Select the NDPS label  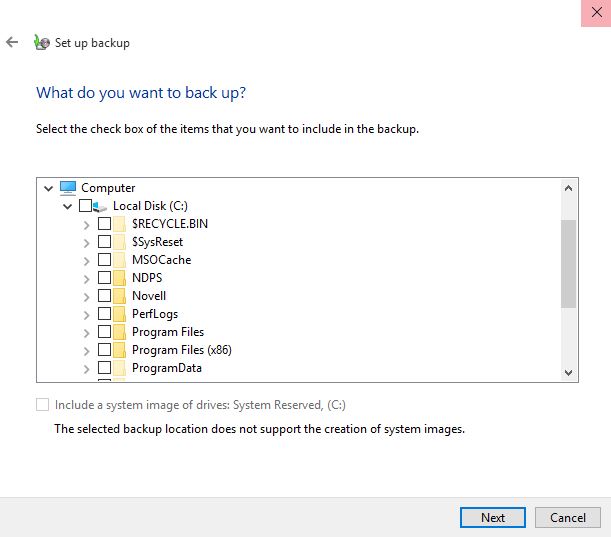[147, 278]
